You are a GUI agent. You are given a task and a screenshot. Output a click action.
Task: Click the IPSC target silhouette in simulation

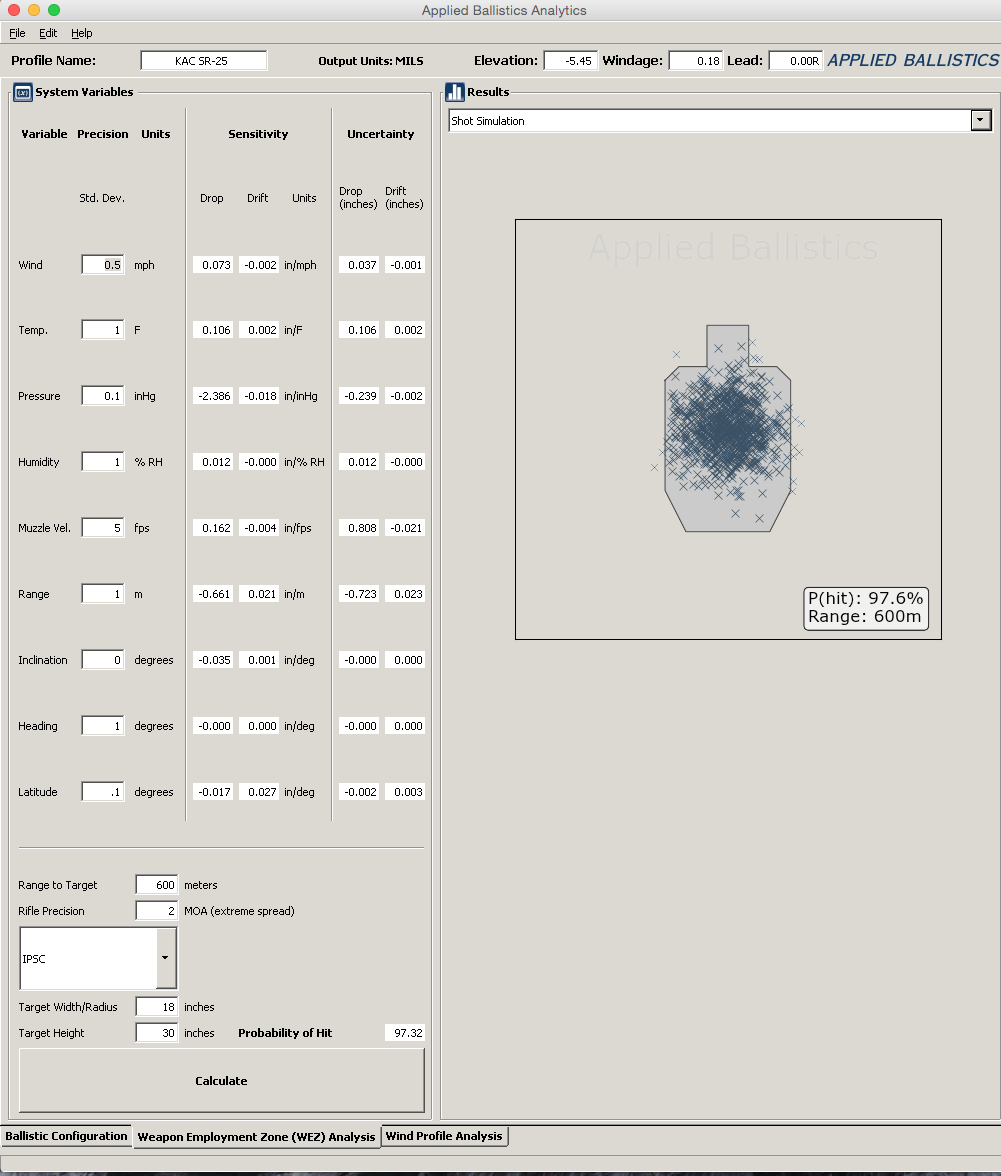[727, 428]
